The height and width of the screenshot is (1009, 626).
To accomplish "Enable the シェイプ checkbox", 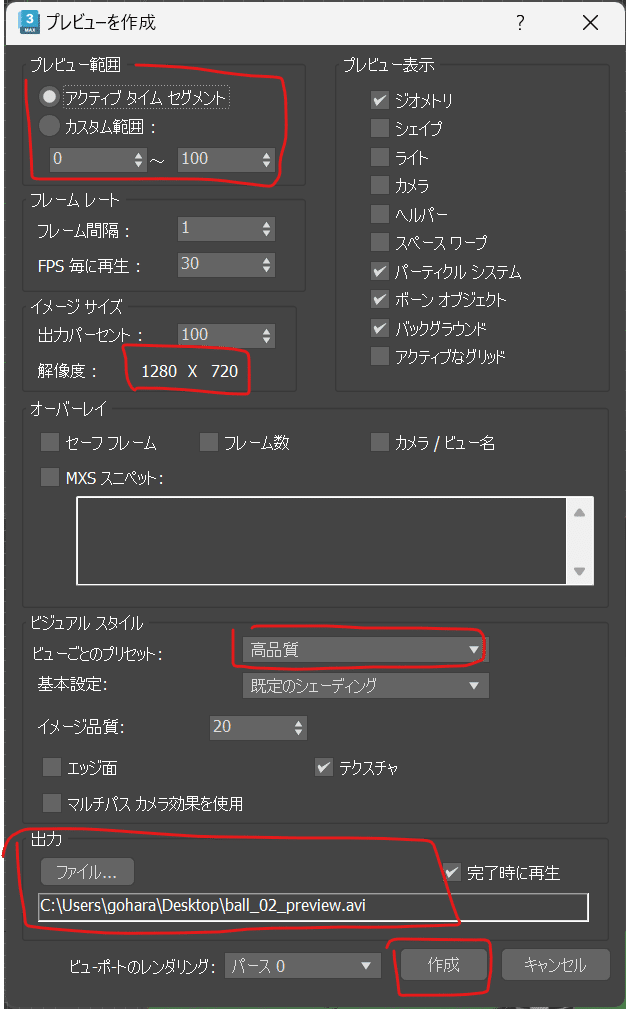I will tap(380, 128).
